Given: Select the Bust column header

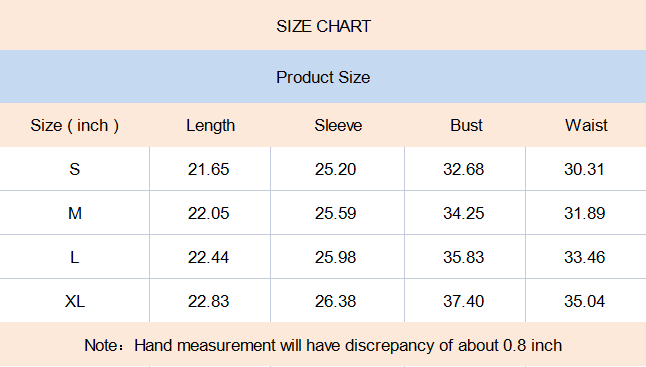Looking at the screenshot, I should click(466, 125).
